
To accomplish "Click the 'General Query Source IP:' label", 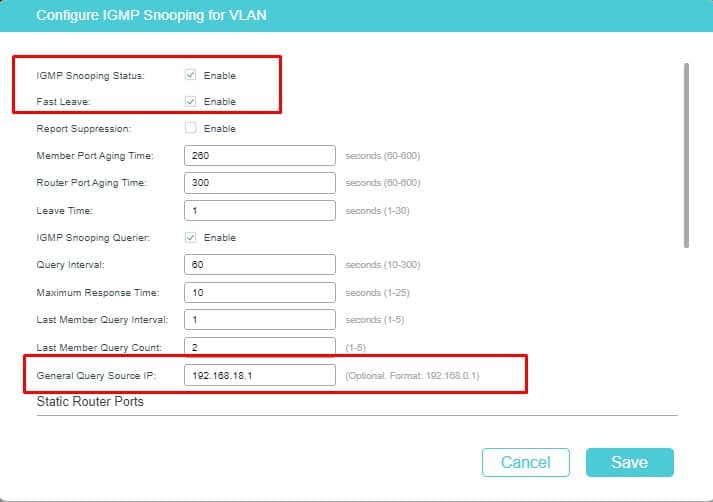I will pos(96,376).
